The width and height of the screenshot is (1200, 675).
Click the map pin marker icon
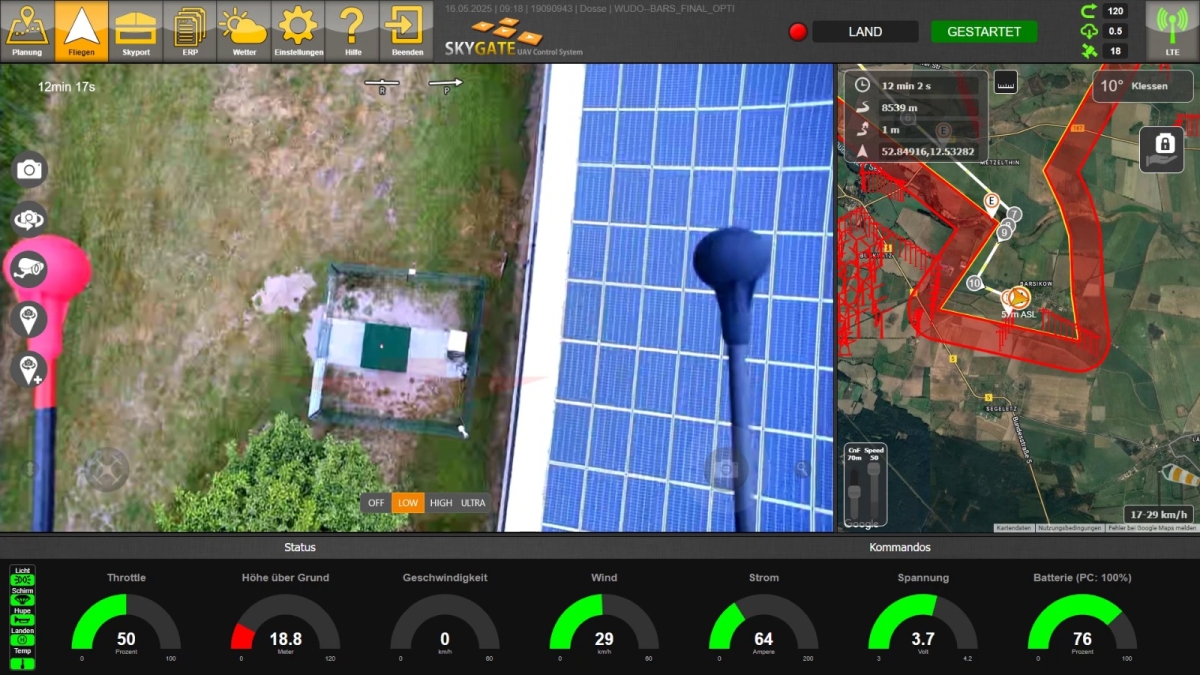(29, 319)
